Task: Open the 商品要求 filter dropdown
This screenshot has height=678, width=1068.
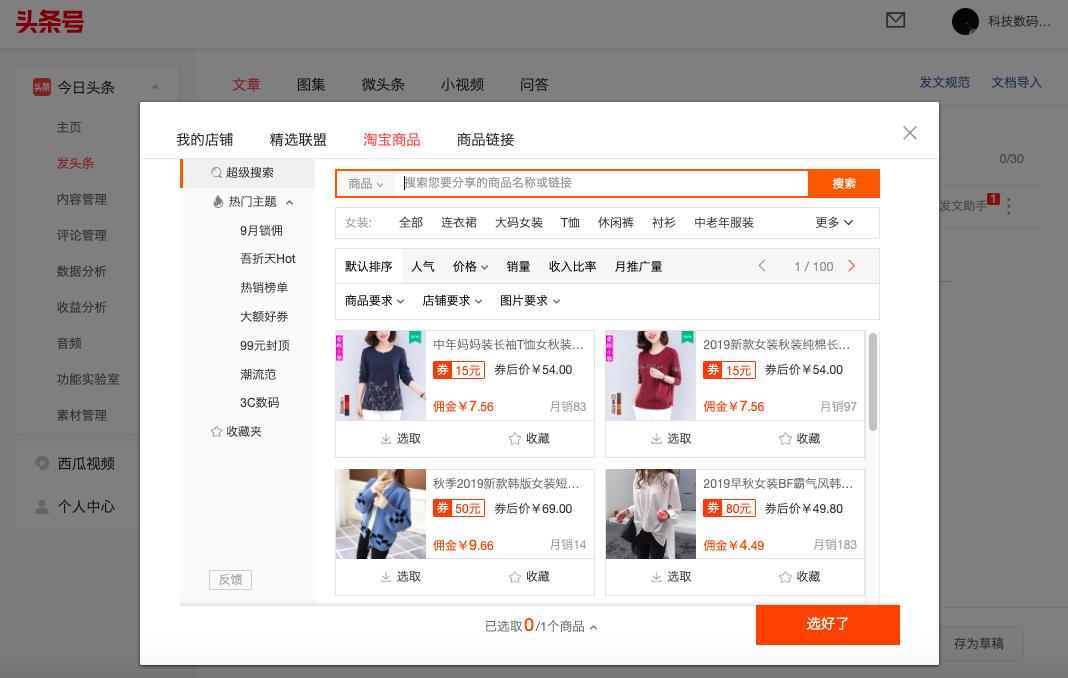Action: [x=372, y=301]
